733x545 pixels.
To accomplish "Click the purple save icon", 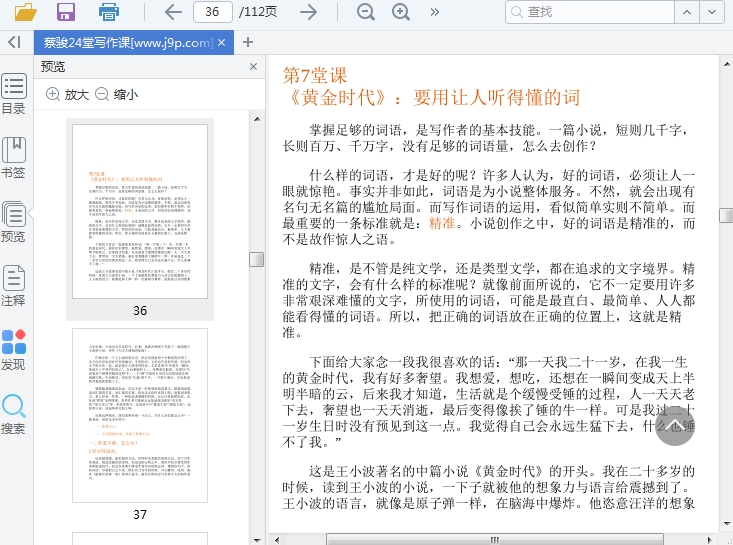I will (x=66, y=12).
